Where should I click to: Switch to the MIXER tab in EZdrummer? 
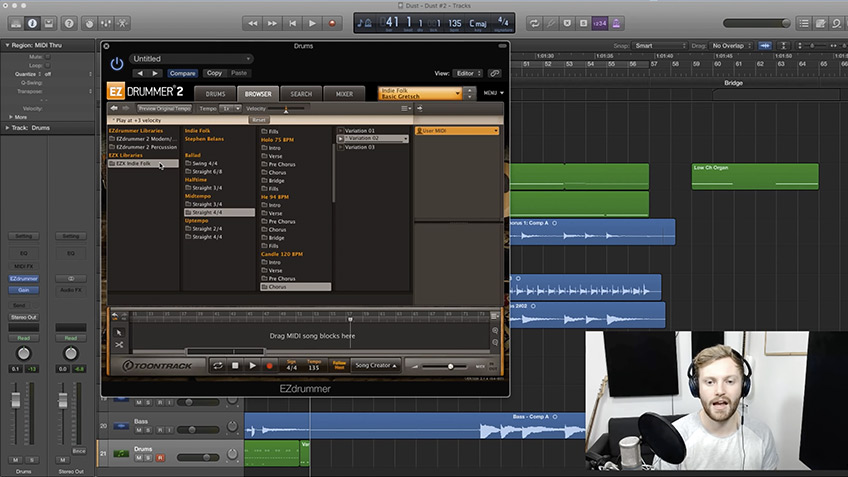click(x=344, y=94)
